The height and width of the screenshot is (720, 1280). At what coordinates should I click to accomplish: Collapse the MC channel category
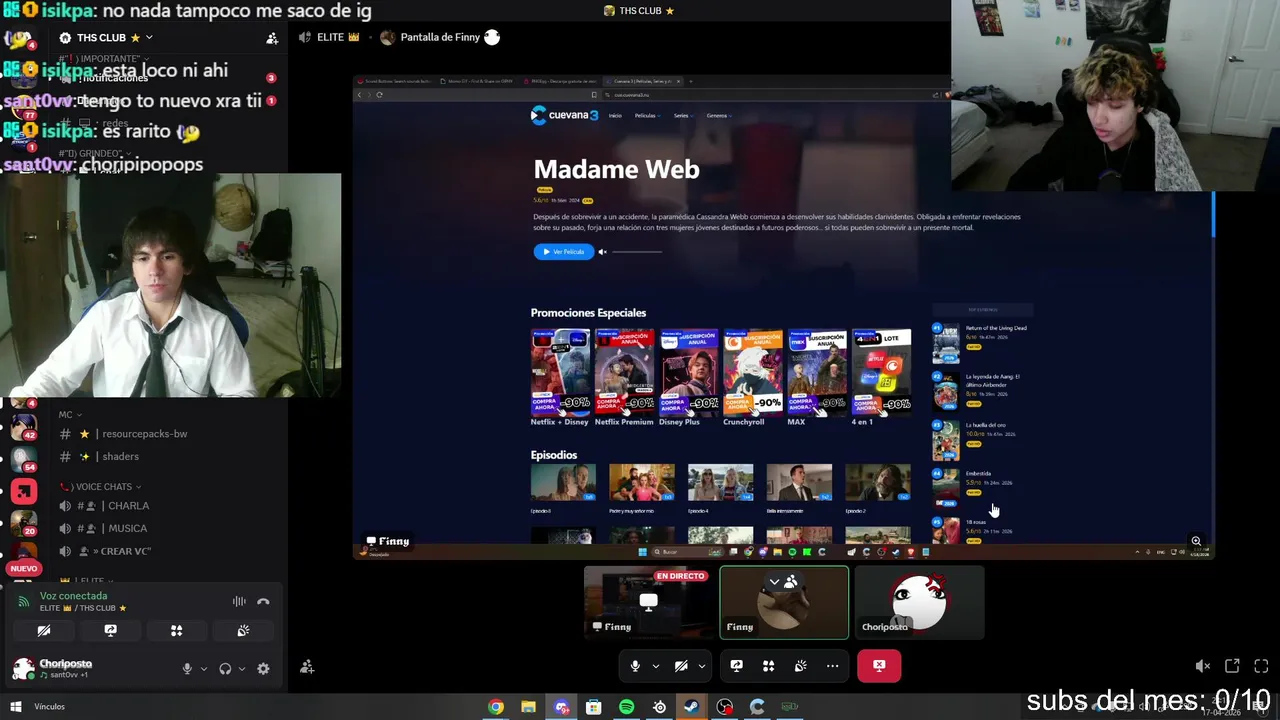[70, 415]
